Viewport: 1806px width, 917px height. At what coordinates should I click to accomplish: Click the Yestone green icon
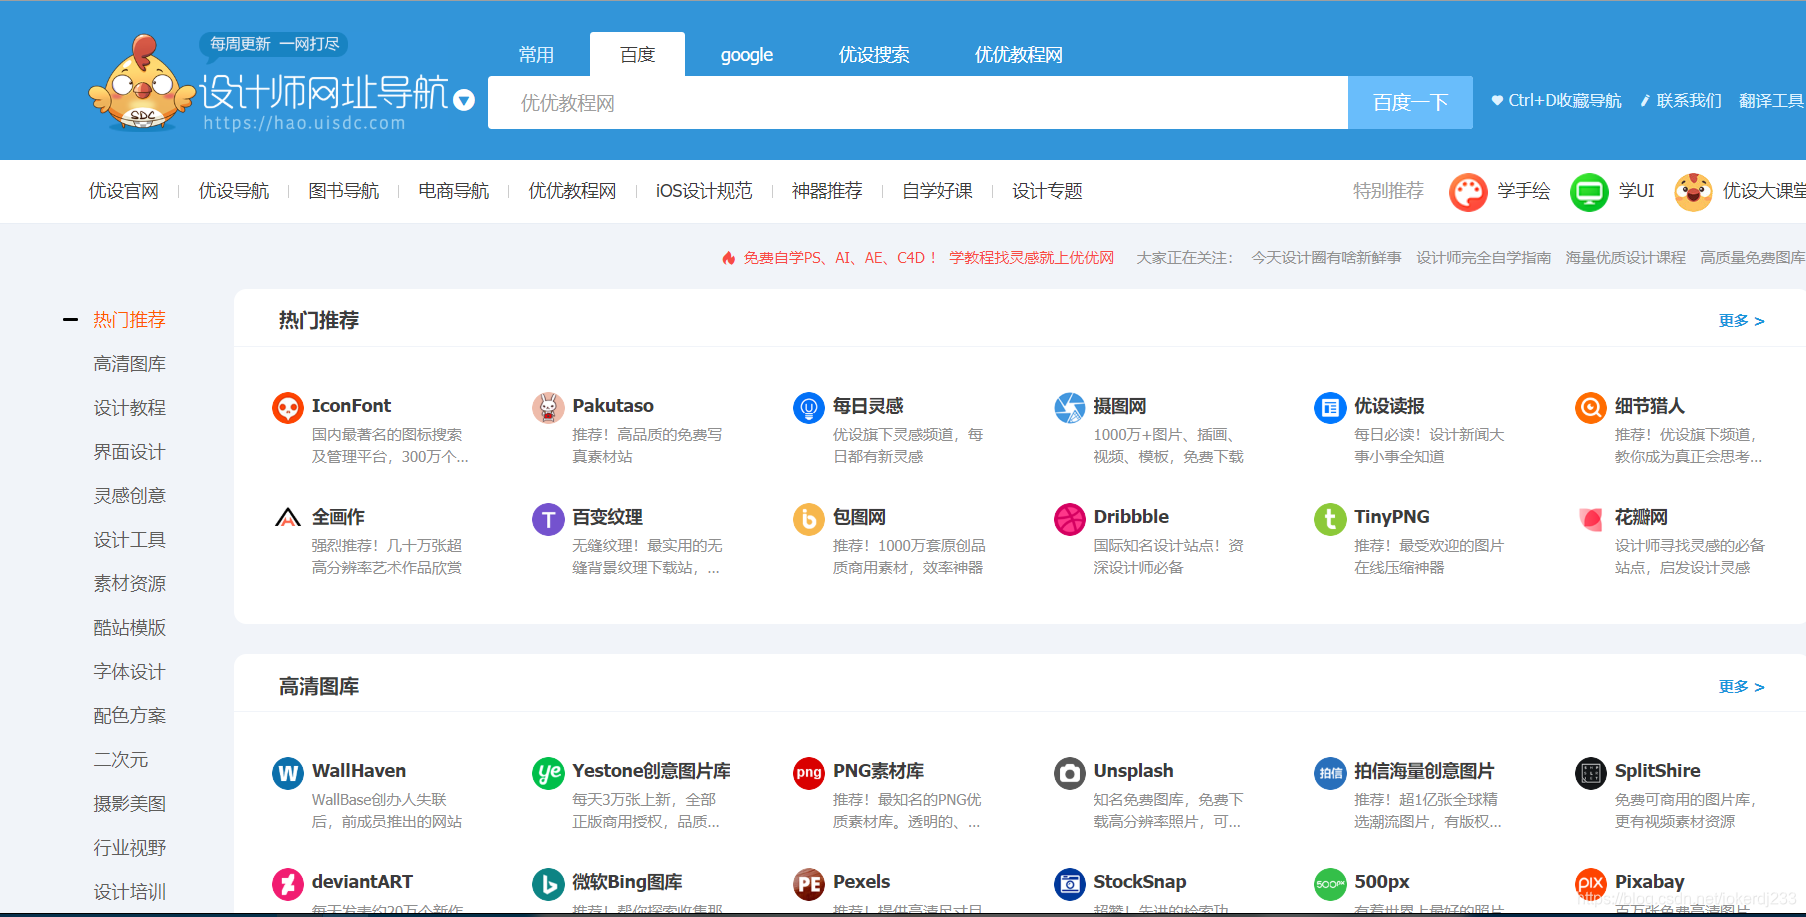(548, 773)
